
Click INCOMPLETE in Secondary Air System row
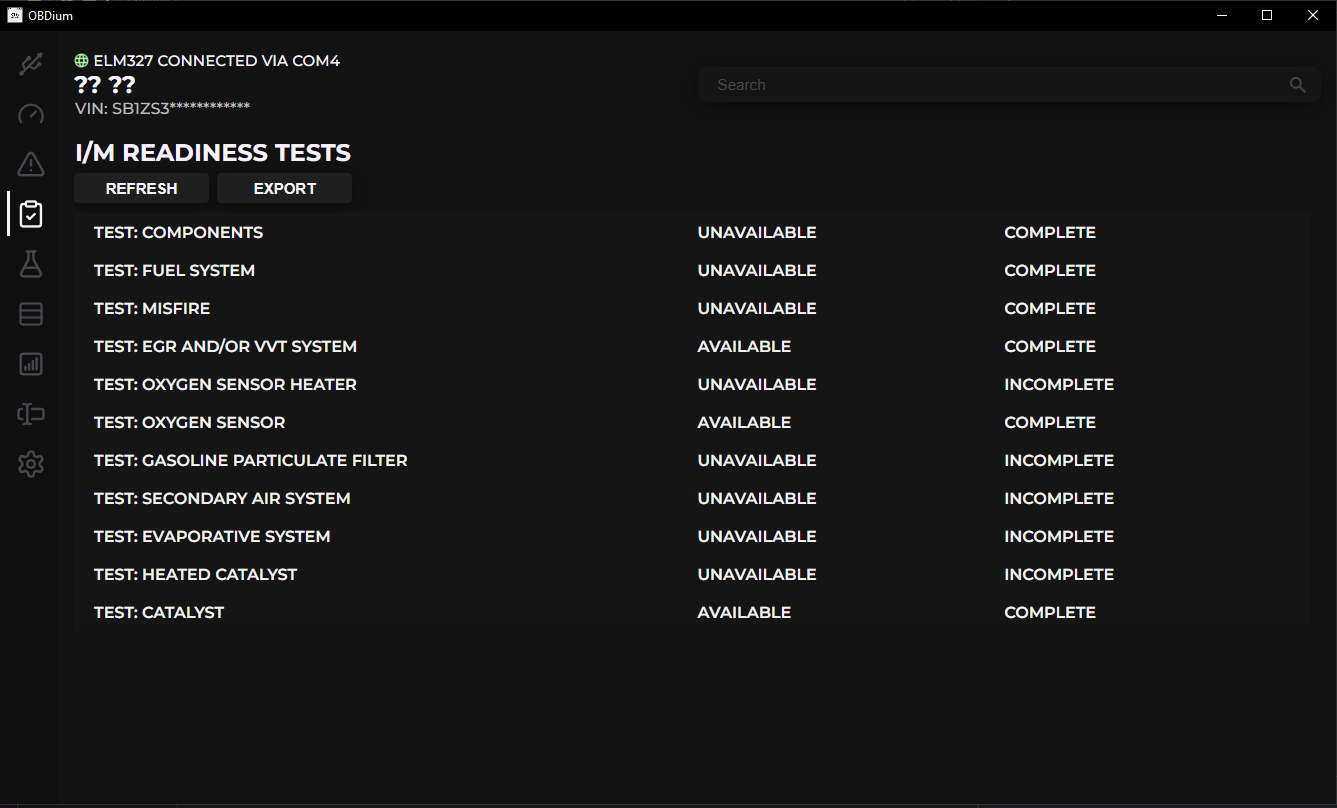tap(1059, 498)
